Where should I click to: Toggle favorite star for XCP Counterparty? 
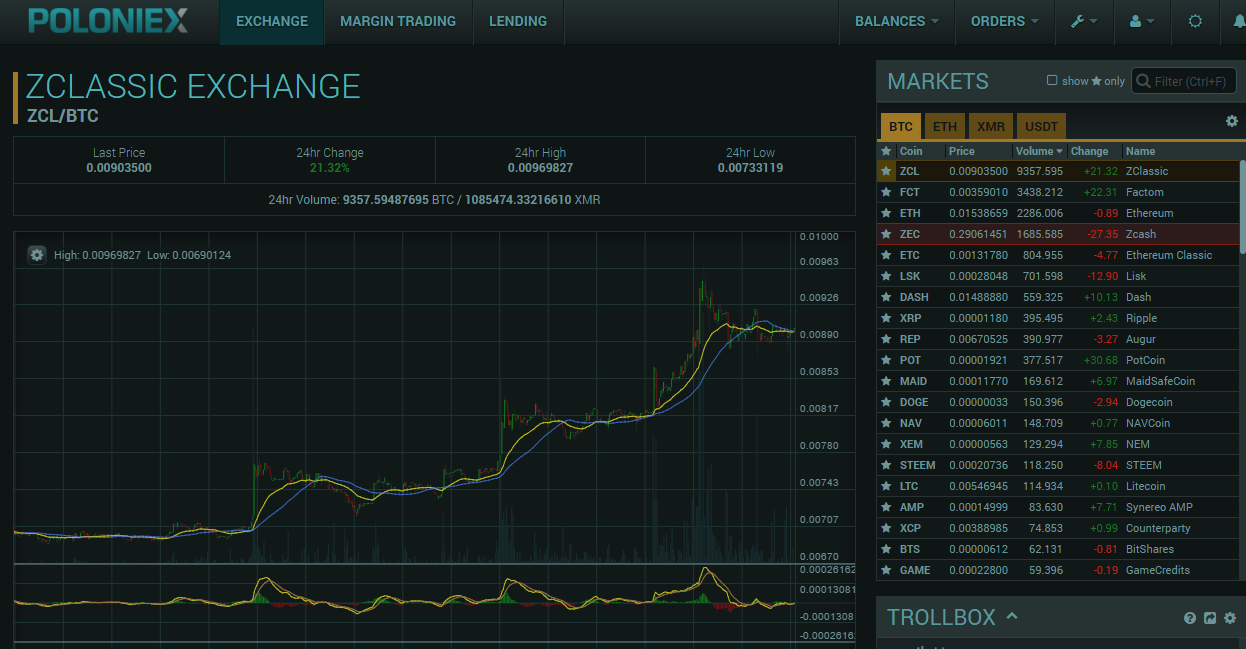[x=885, y=528]
